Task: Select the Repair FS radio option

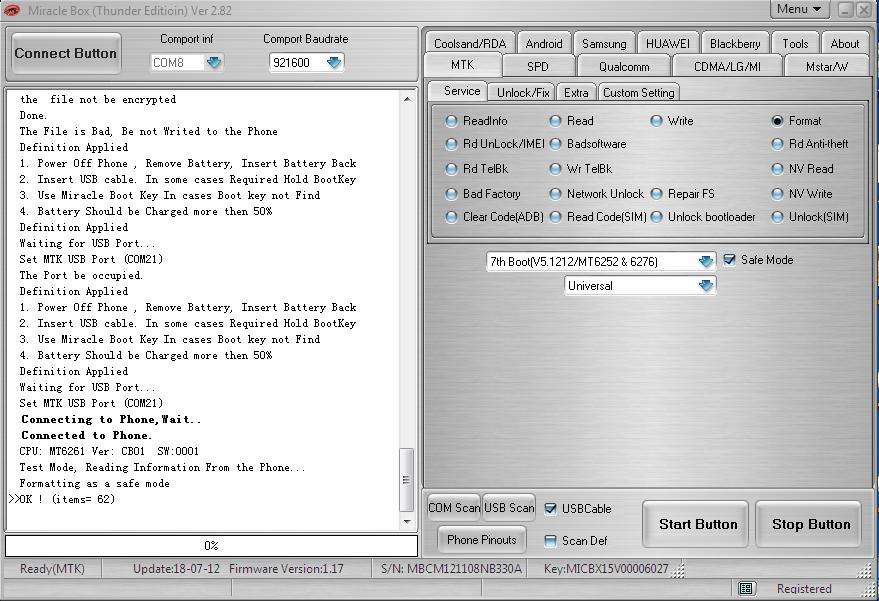Action: click(x=656, y=194)
